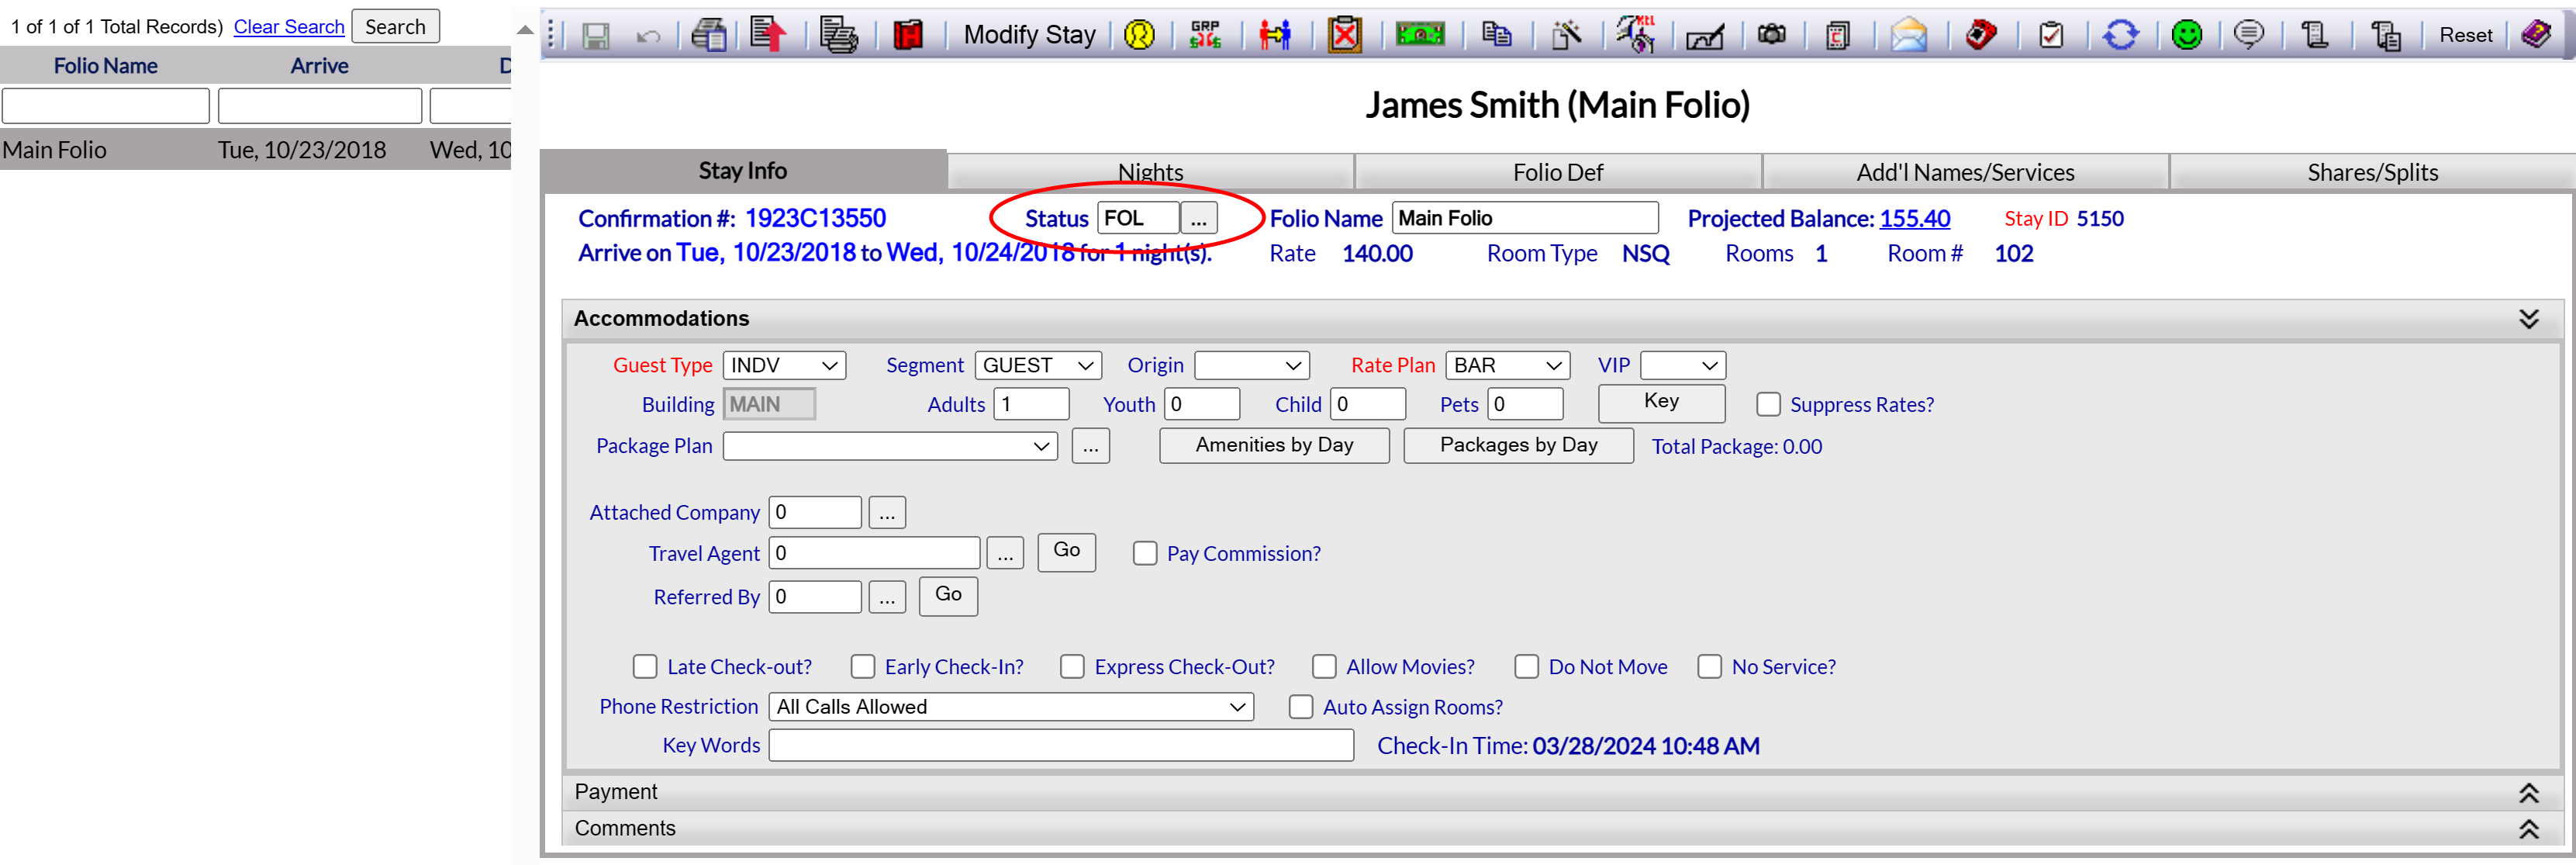
Task: Click the red book H icon
Action: point(908,35)
